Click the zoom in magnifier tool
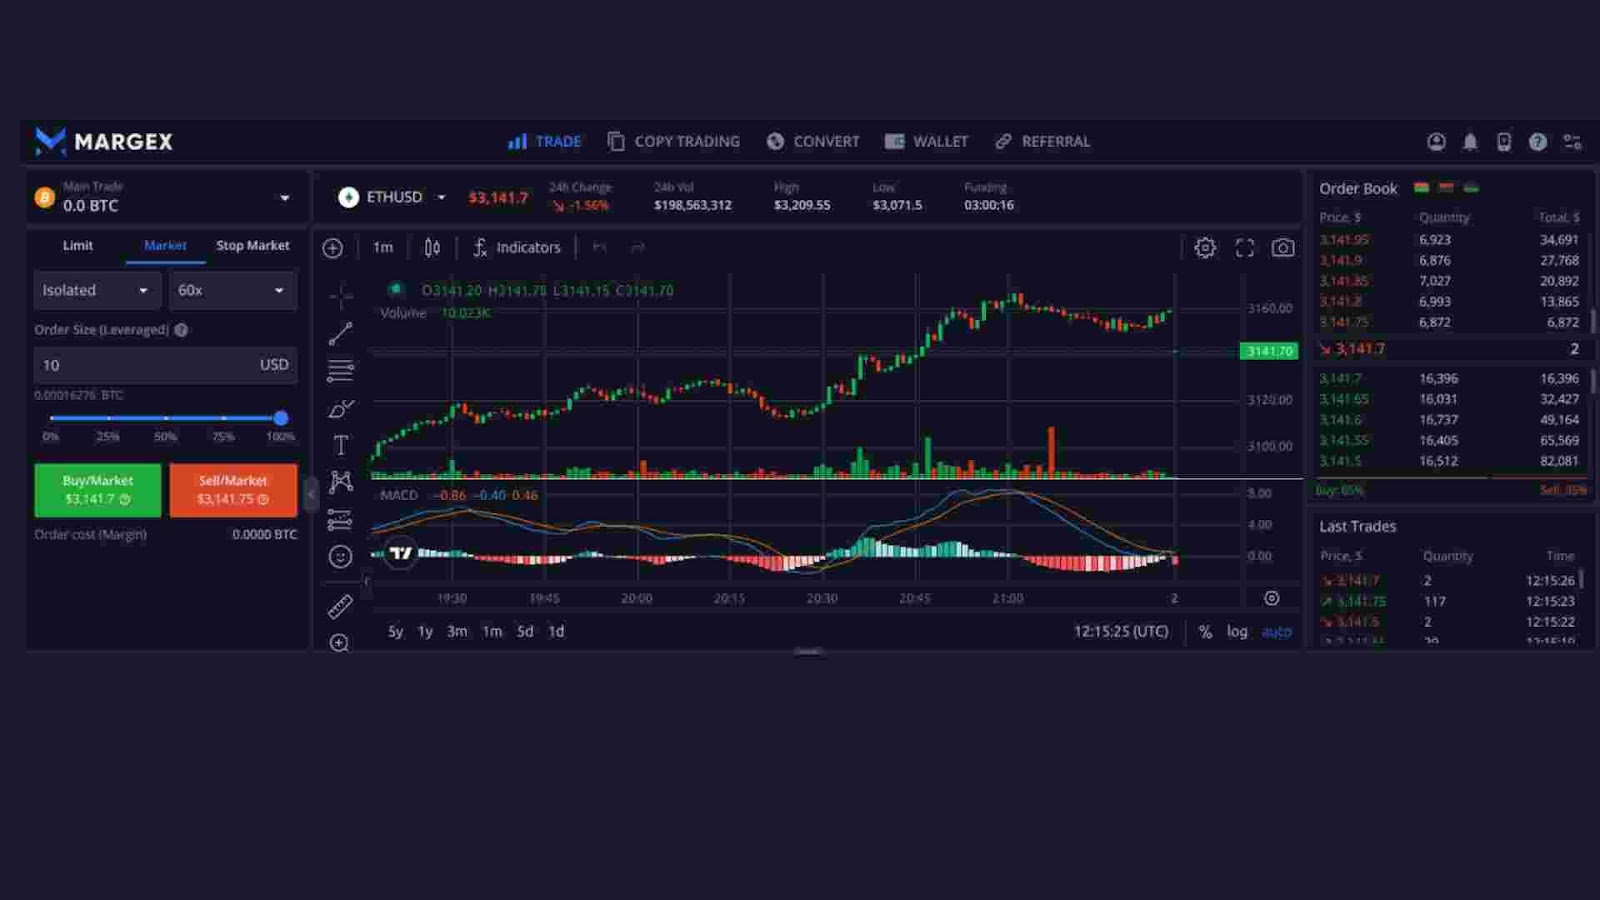The height and width of the screenshot is (900, 1600). pyautogui.click(x=340, y=643)
